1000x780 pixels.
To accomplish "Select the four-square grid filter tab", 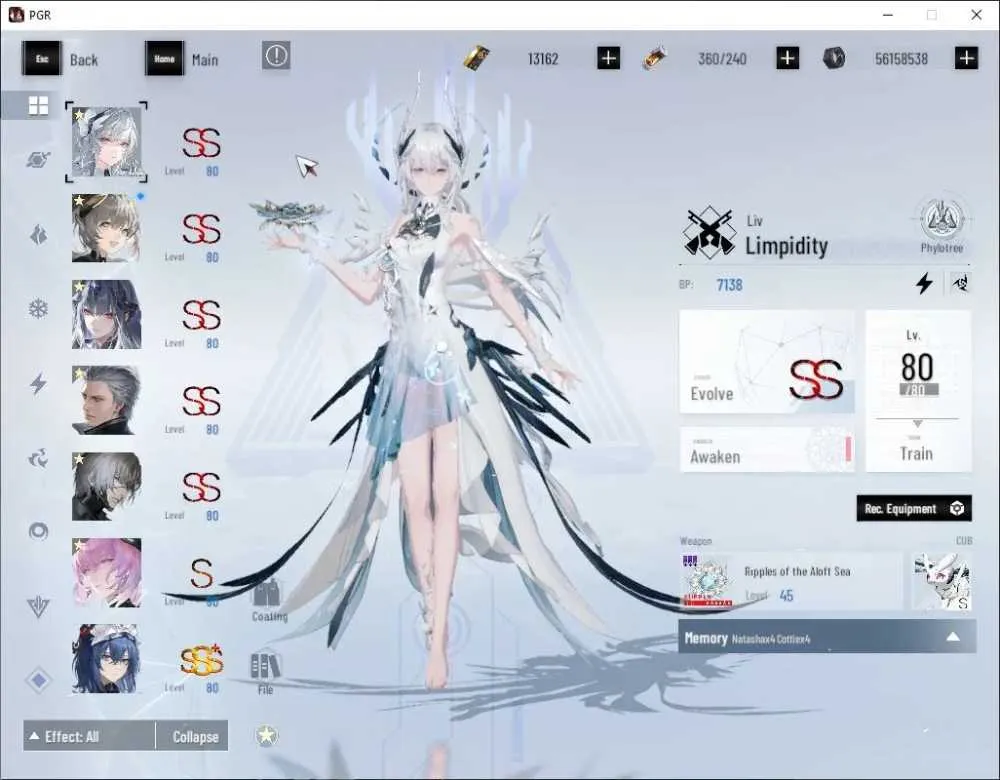I will point(38,105).
